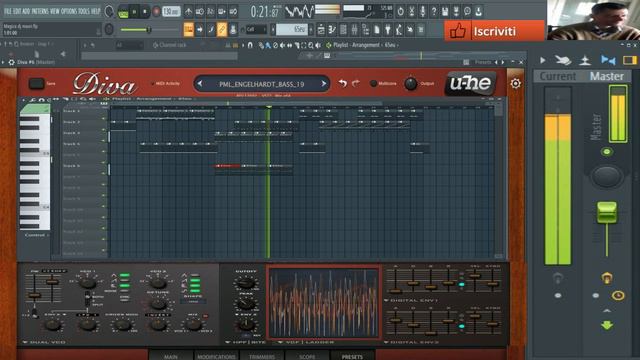640x360 pixels.
Task: Switch to Diva PRESETS tab
Action: [x=352, y=356]
